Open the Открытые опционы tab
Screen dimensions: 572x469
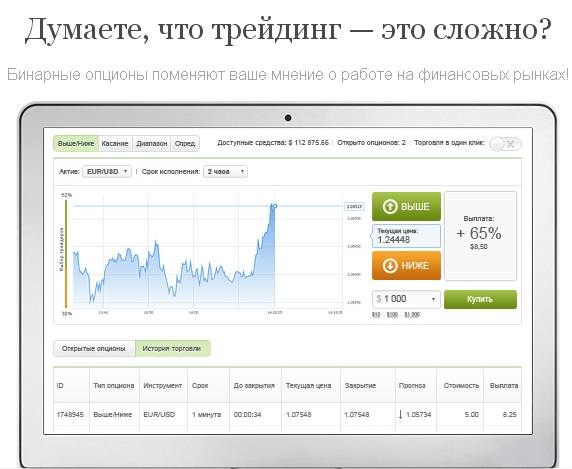point(94,349)
